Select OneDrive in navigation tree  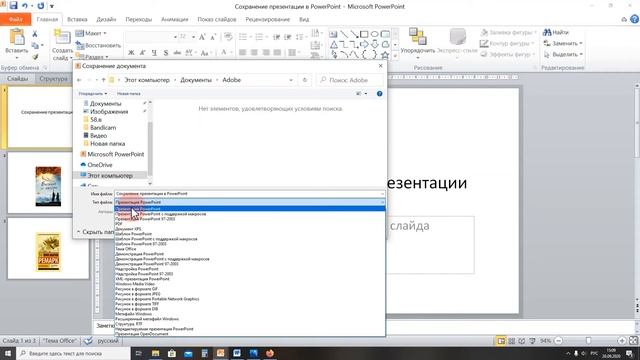click(x=100, y=165)
